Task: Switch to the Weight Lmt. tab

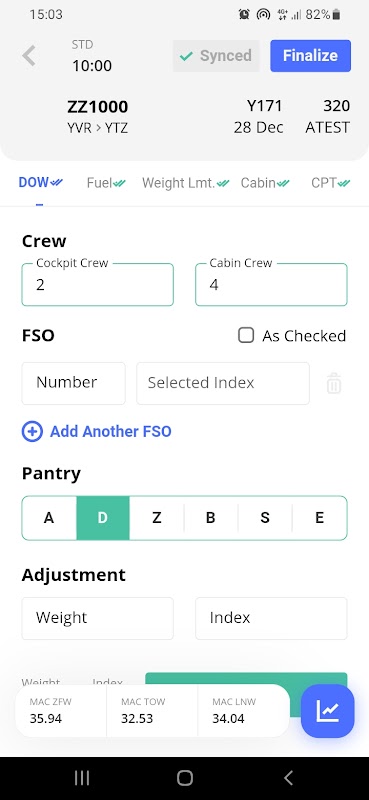Action: (x=186, y=183)
